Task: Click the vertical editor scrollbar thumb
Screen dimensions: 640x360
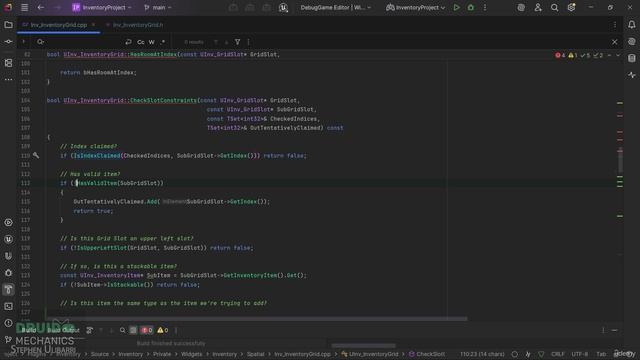Action: [x=620, y=160]
